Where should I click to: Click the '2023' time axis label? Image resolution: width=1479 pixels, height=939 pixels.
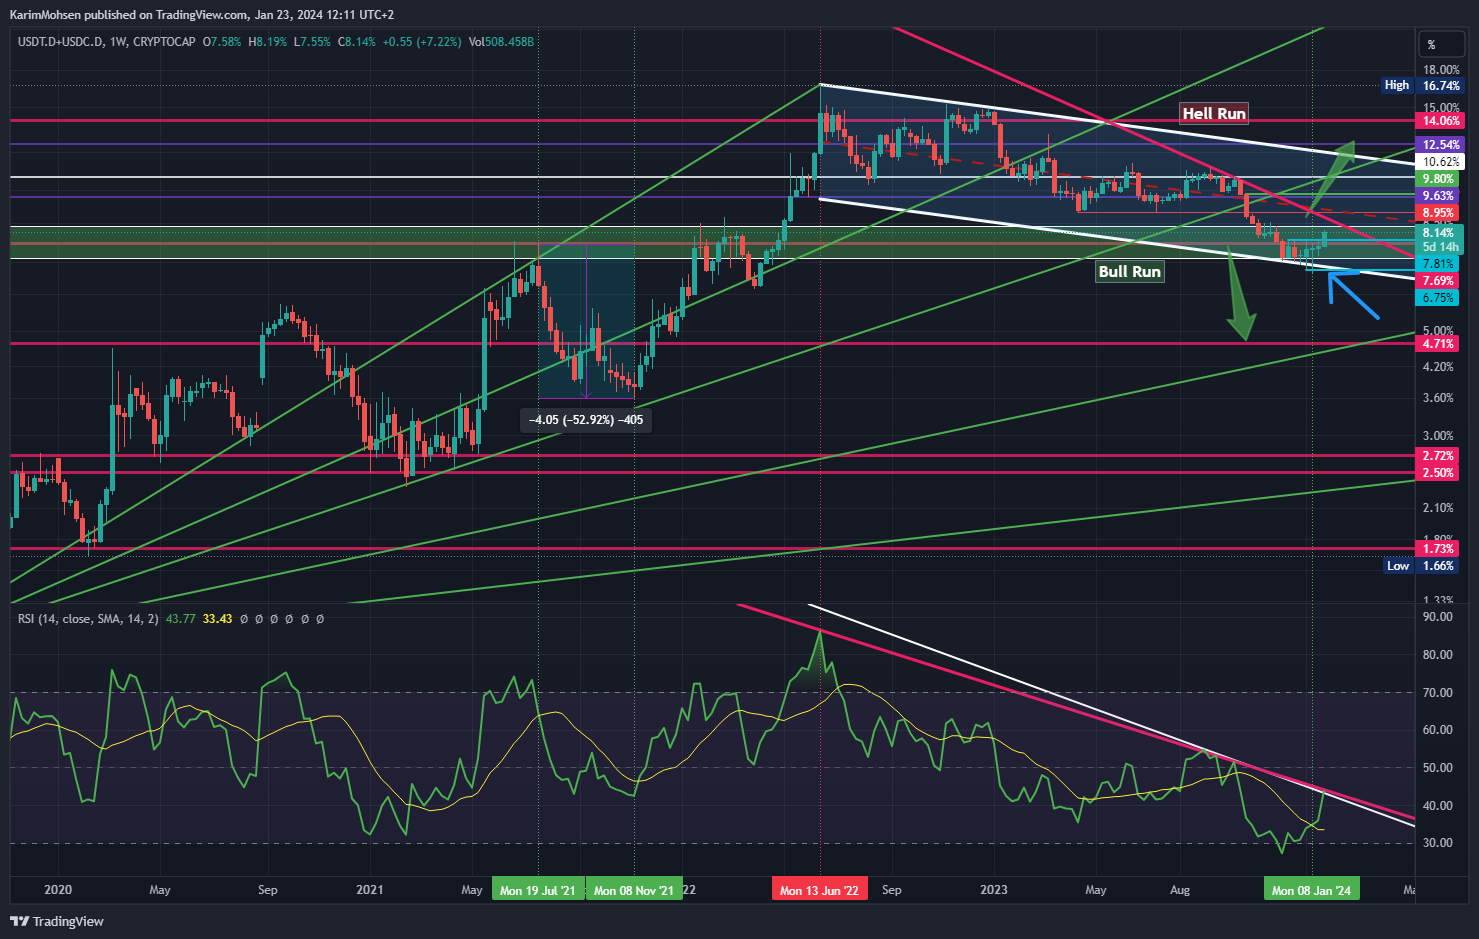994,890
